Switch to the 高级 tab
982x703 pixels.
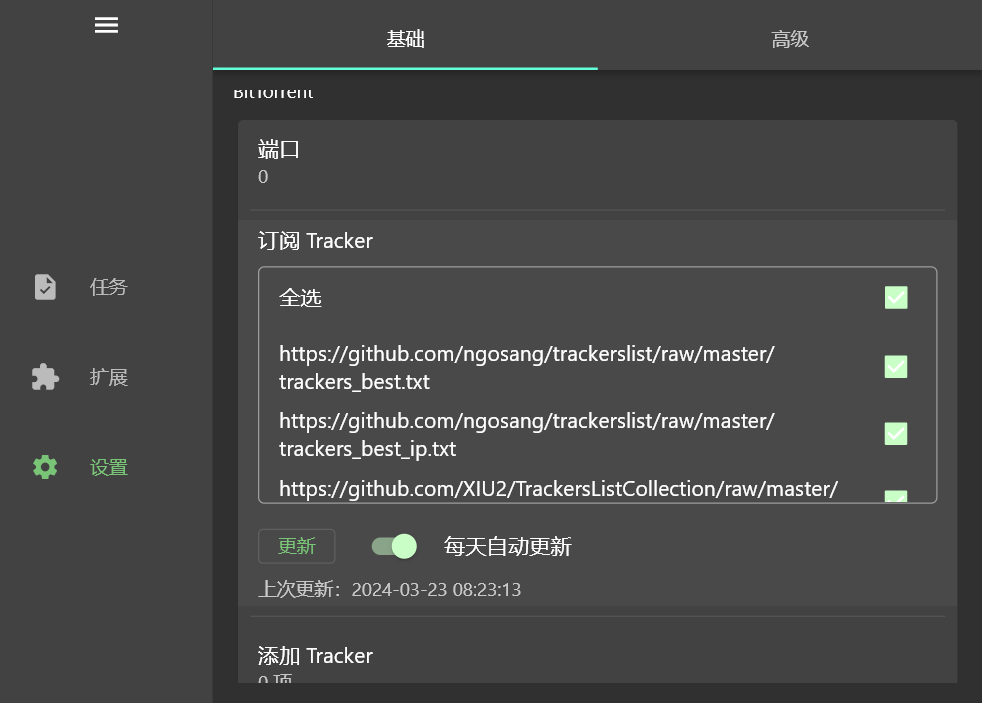click(790, 39)
